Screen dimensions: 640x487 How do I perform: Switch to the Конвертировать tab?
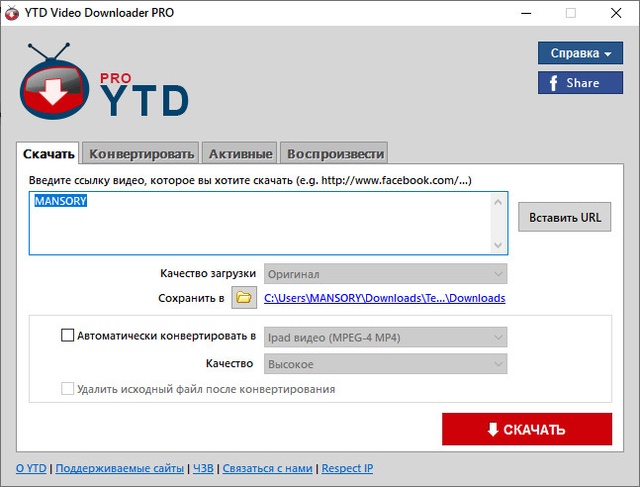tap(141, 154)
